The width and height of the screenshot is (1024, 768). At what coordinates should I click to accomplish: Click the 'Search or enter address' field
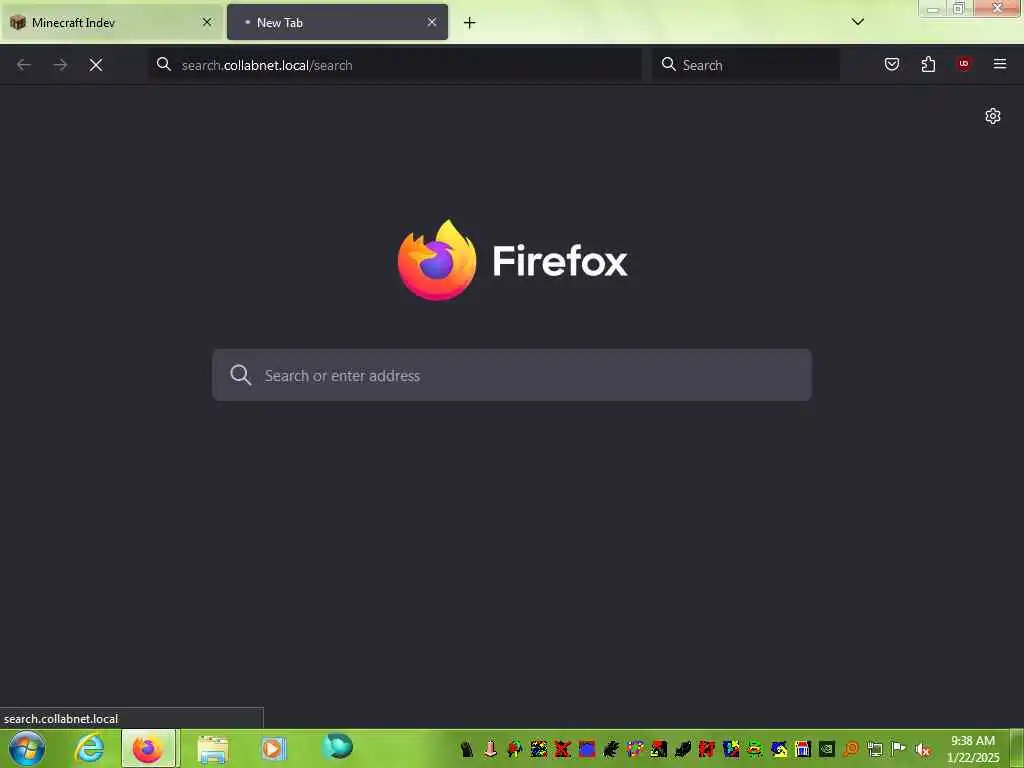512,375
